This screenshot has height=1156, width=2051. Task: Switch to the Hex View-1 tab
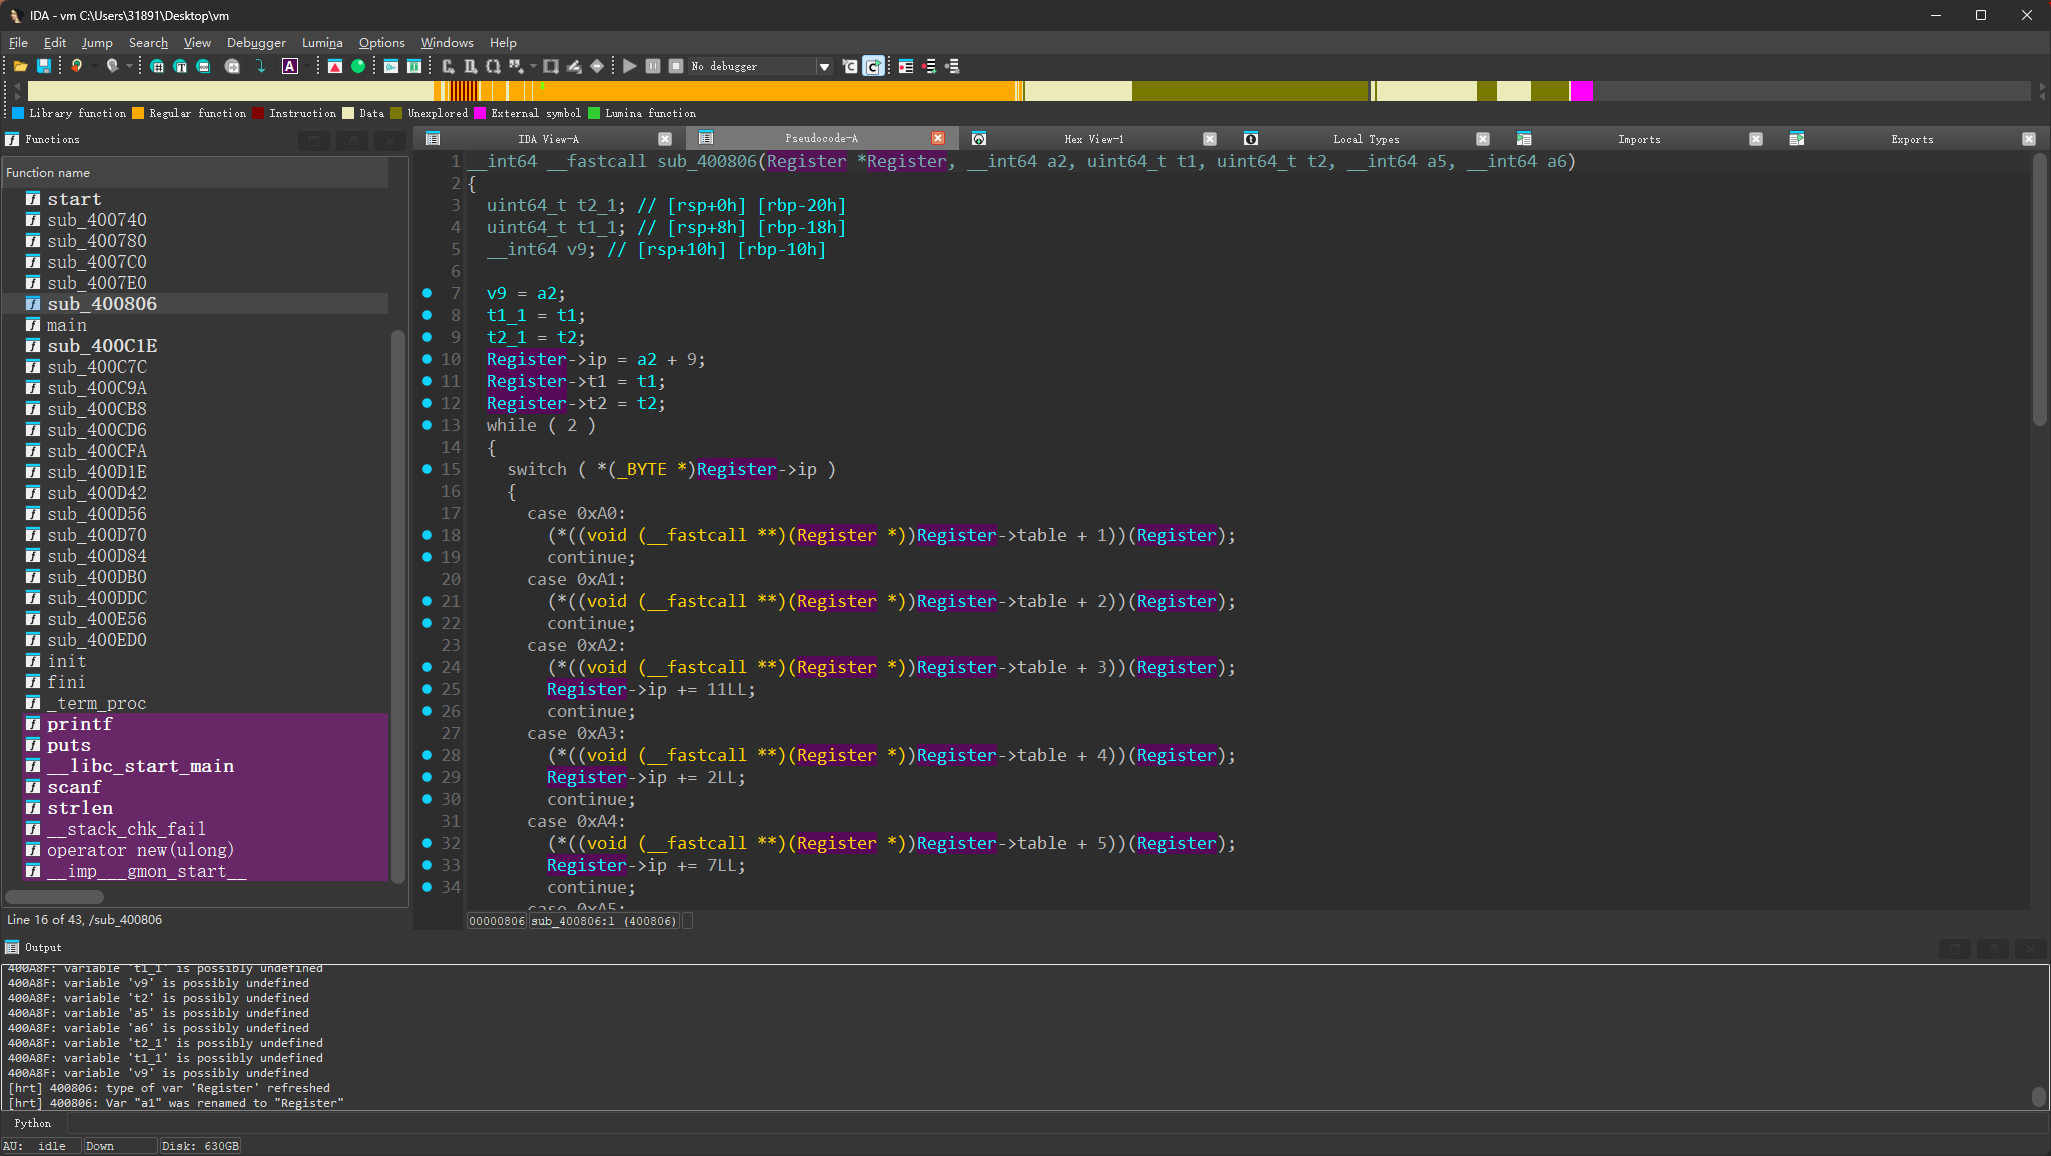point(1093,139)
